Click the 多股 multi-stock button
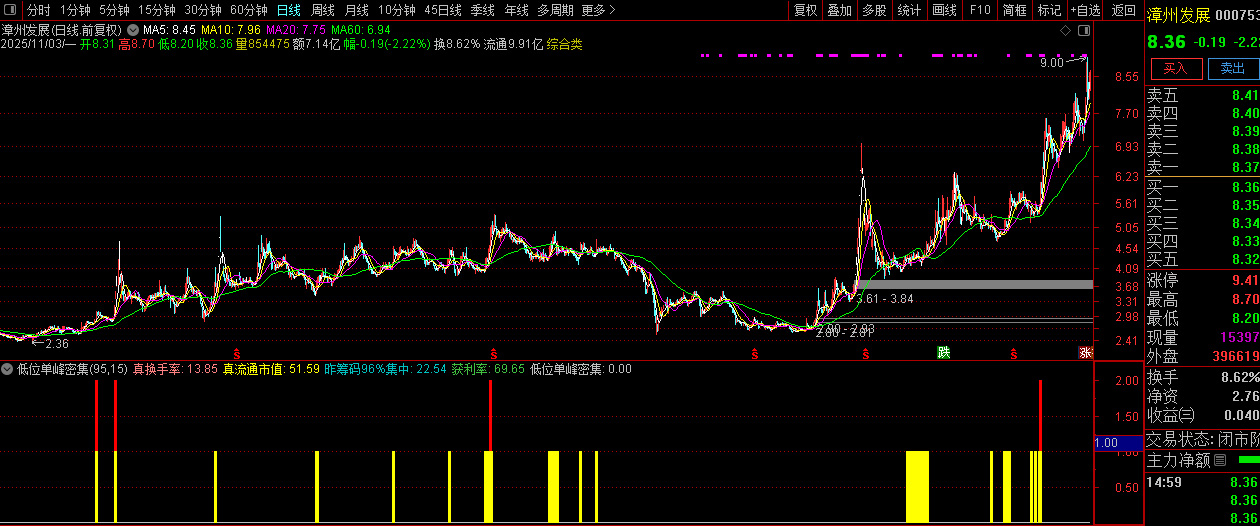 (875, 10)
